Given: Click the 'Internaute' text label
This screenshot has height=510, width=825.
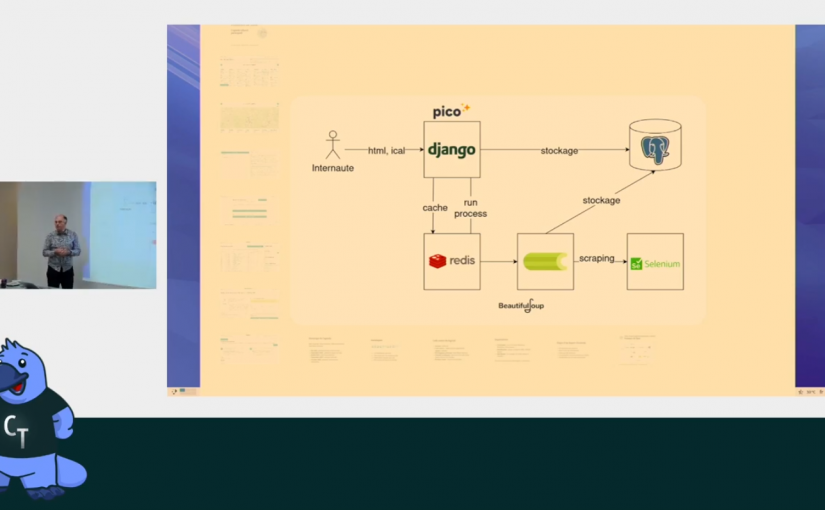Looking at the screenshot, I should 333,168.
